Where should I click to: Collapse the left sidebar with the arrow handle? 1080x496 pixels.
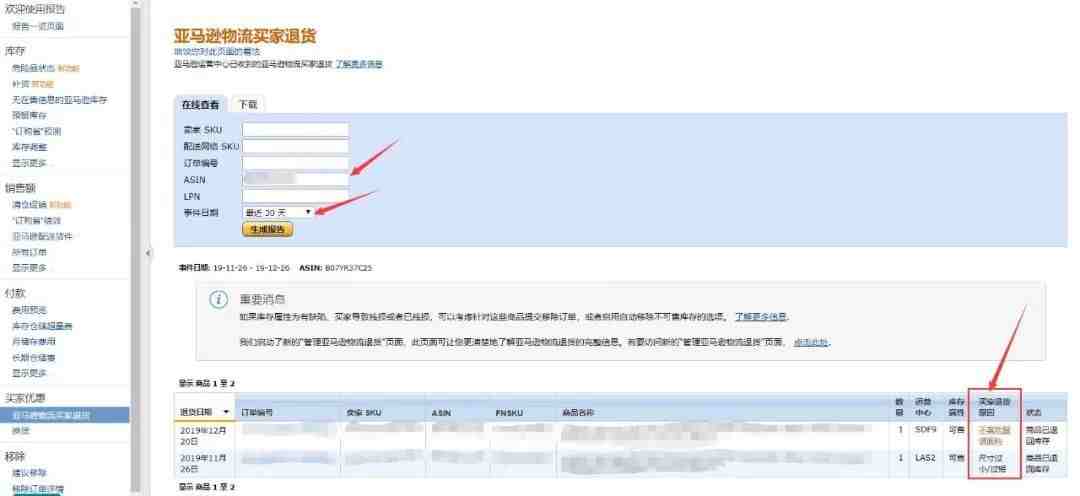coord(150,252)
